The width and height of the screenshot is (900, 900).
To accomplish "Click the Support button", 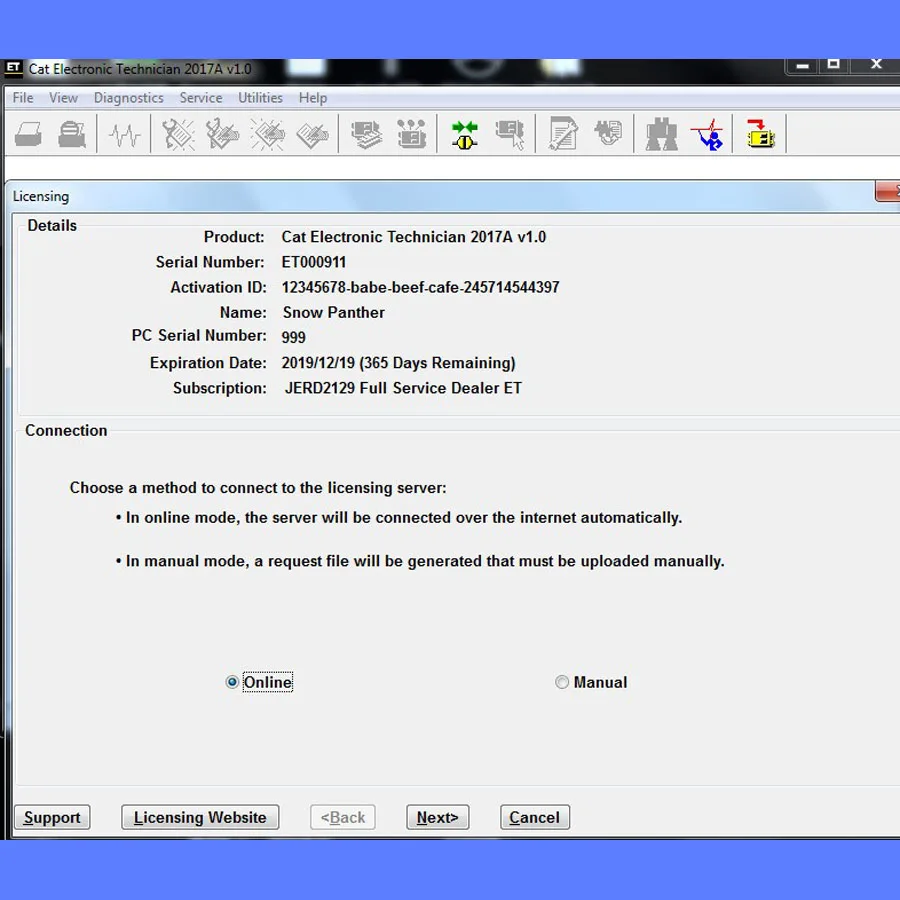I will 52,817.
